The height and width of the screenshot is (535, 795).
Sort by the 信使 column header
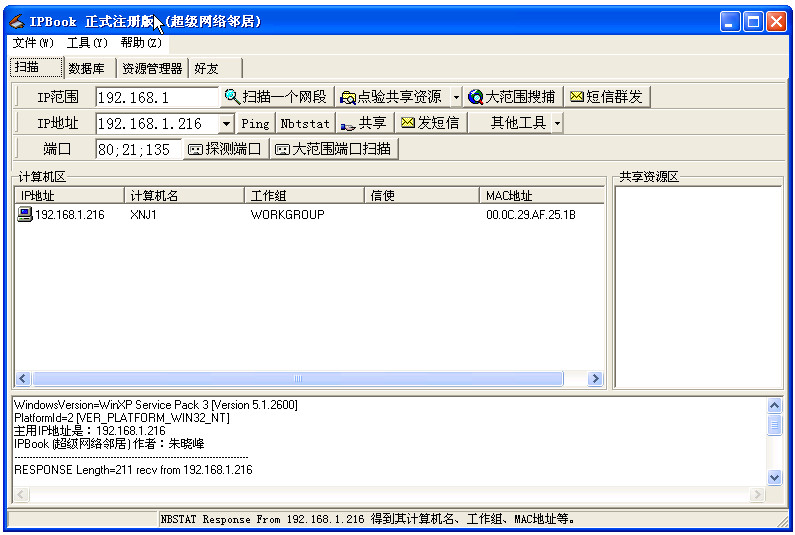422,195
